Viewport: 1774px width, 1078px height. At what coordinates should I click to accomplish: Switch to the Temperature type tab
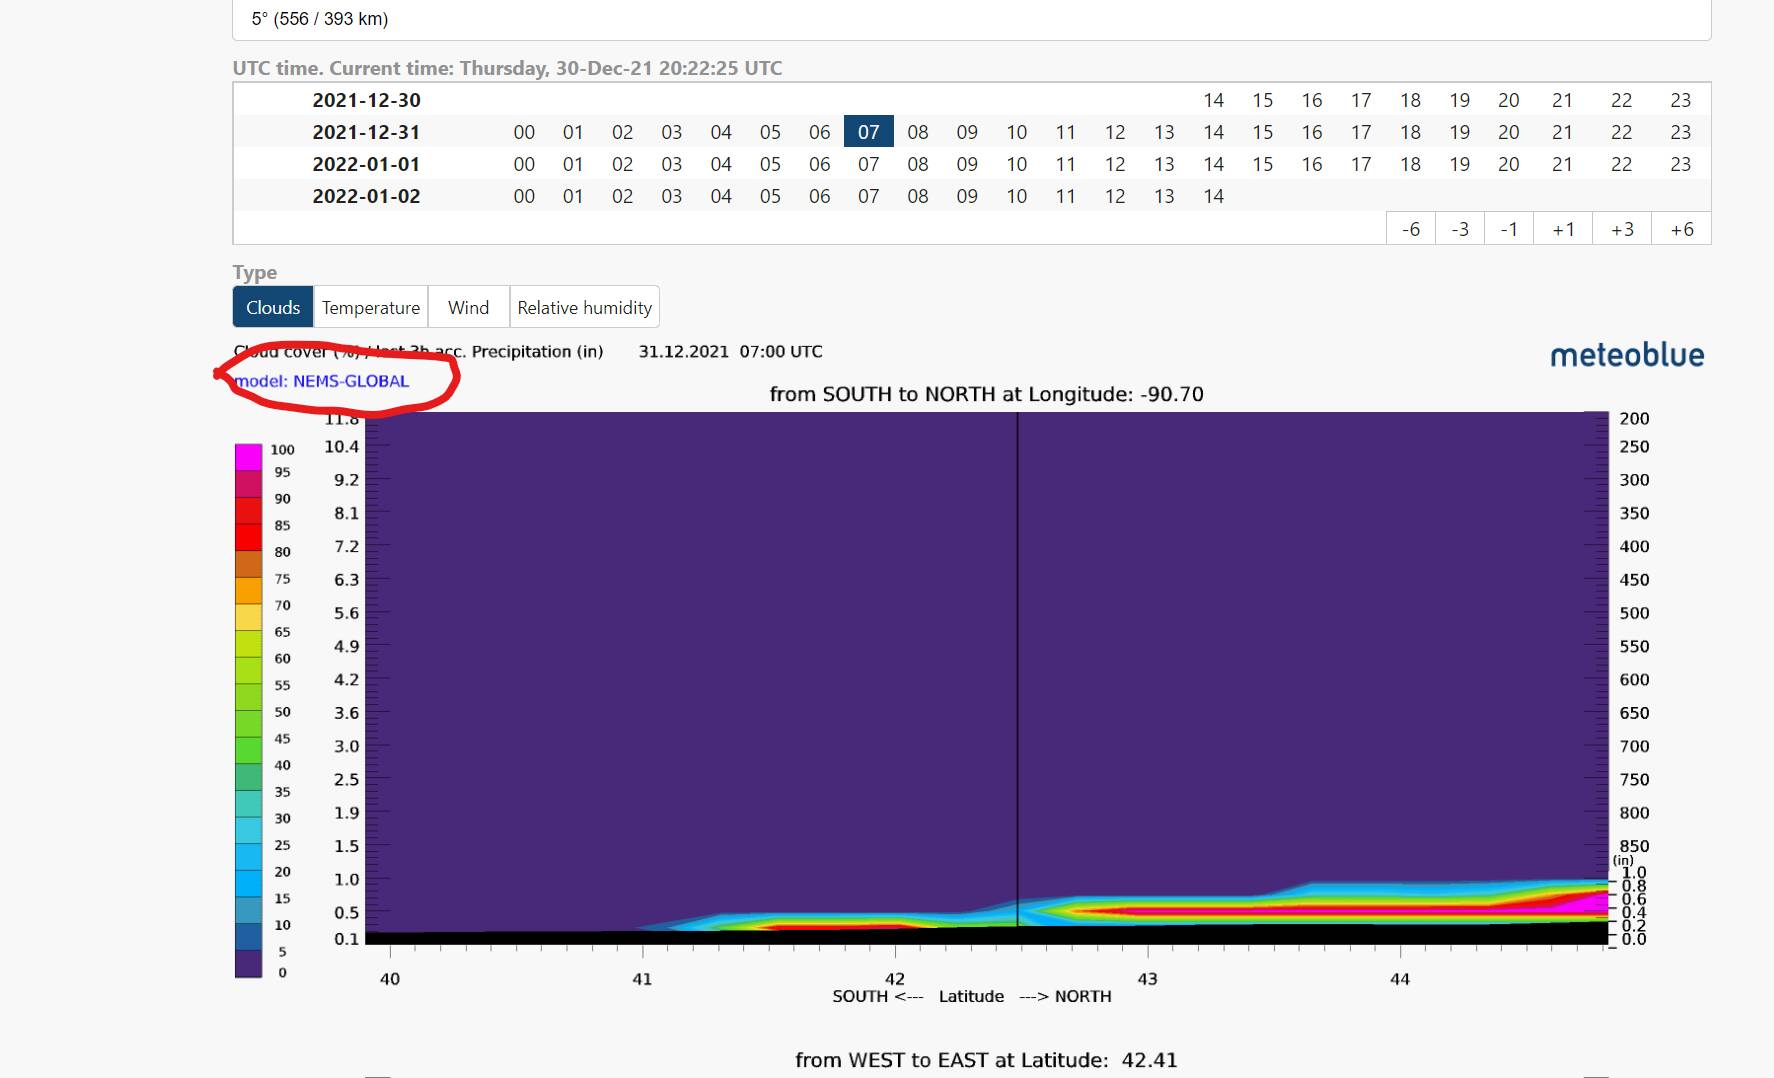tap(370, 307)
